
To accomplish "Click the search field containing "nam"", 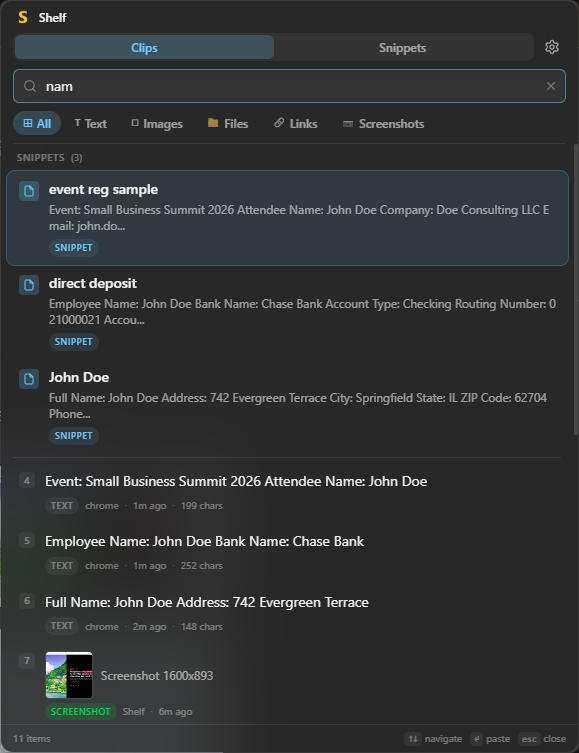I will pos(290,86).
